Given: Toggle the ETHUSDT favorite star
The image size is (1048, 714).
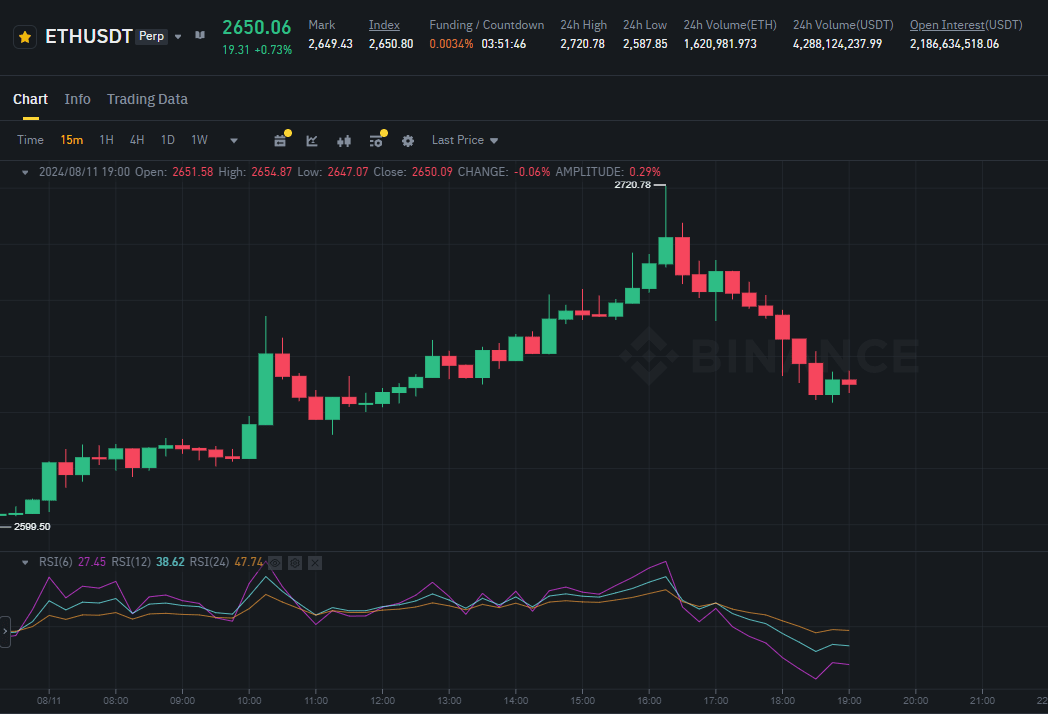Looking at the screenshot, I should (x=25, y=37).
